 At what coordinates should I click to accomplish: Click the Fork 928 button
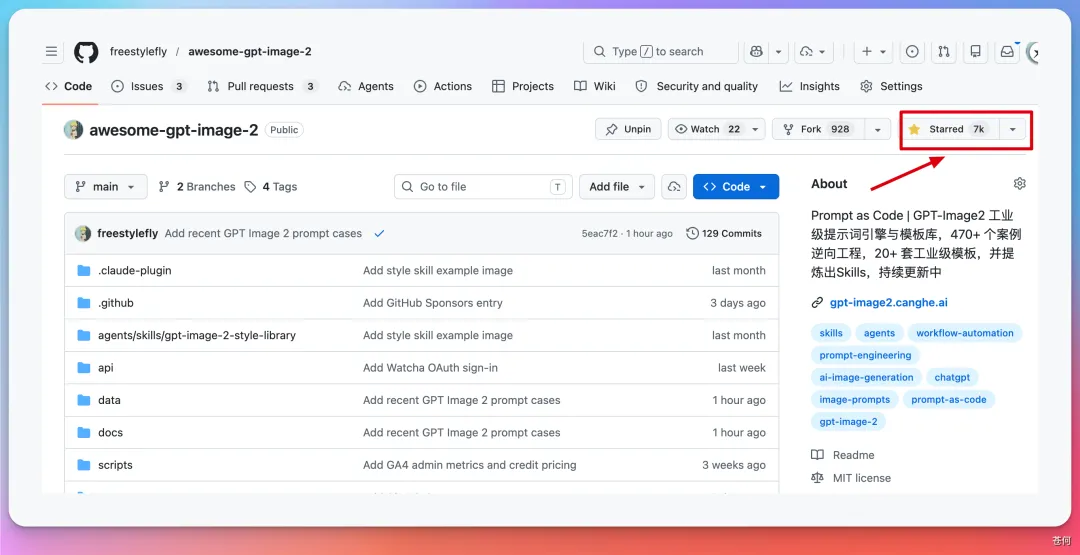pyautogui.click(x=818, y=129)
